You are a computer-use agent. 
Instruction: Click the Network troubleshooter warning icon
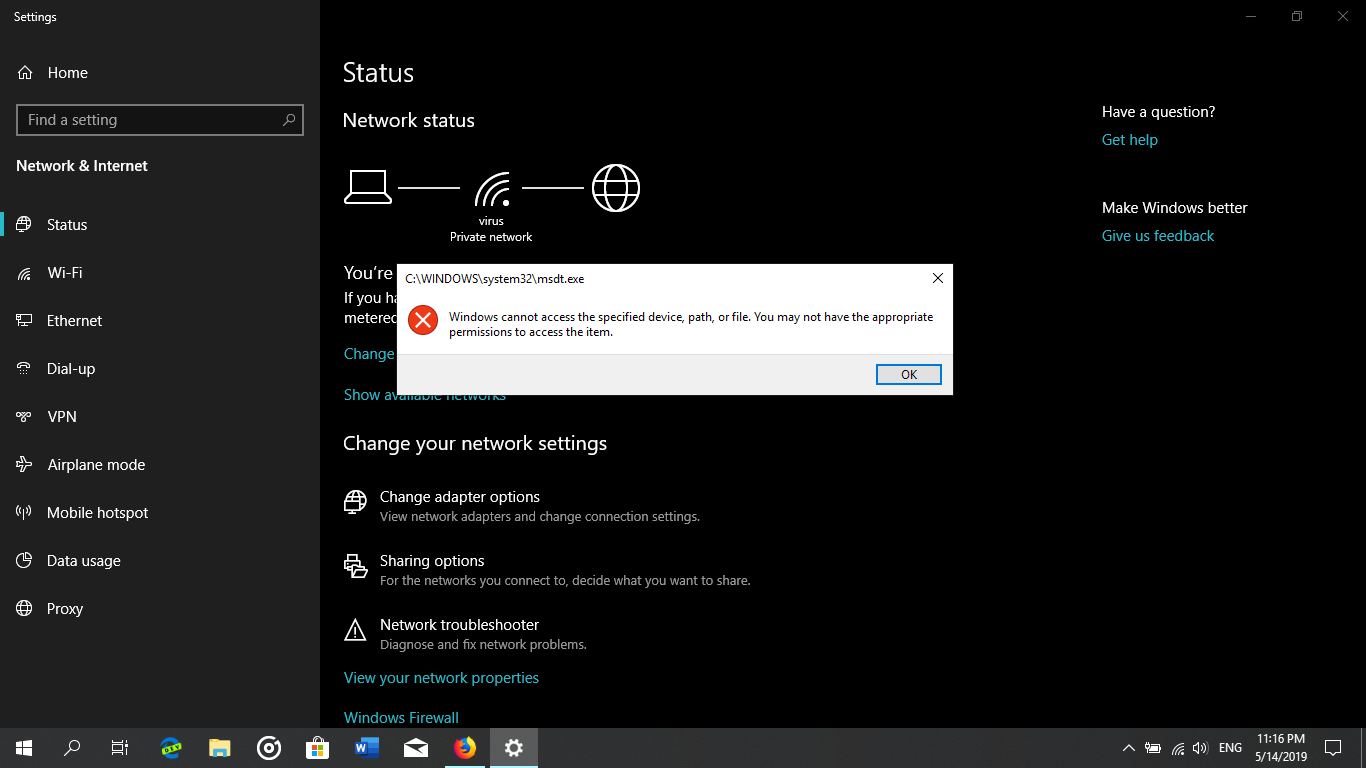(x=355, y=630)
